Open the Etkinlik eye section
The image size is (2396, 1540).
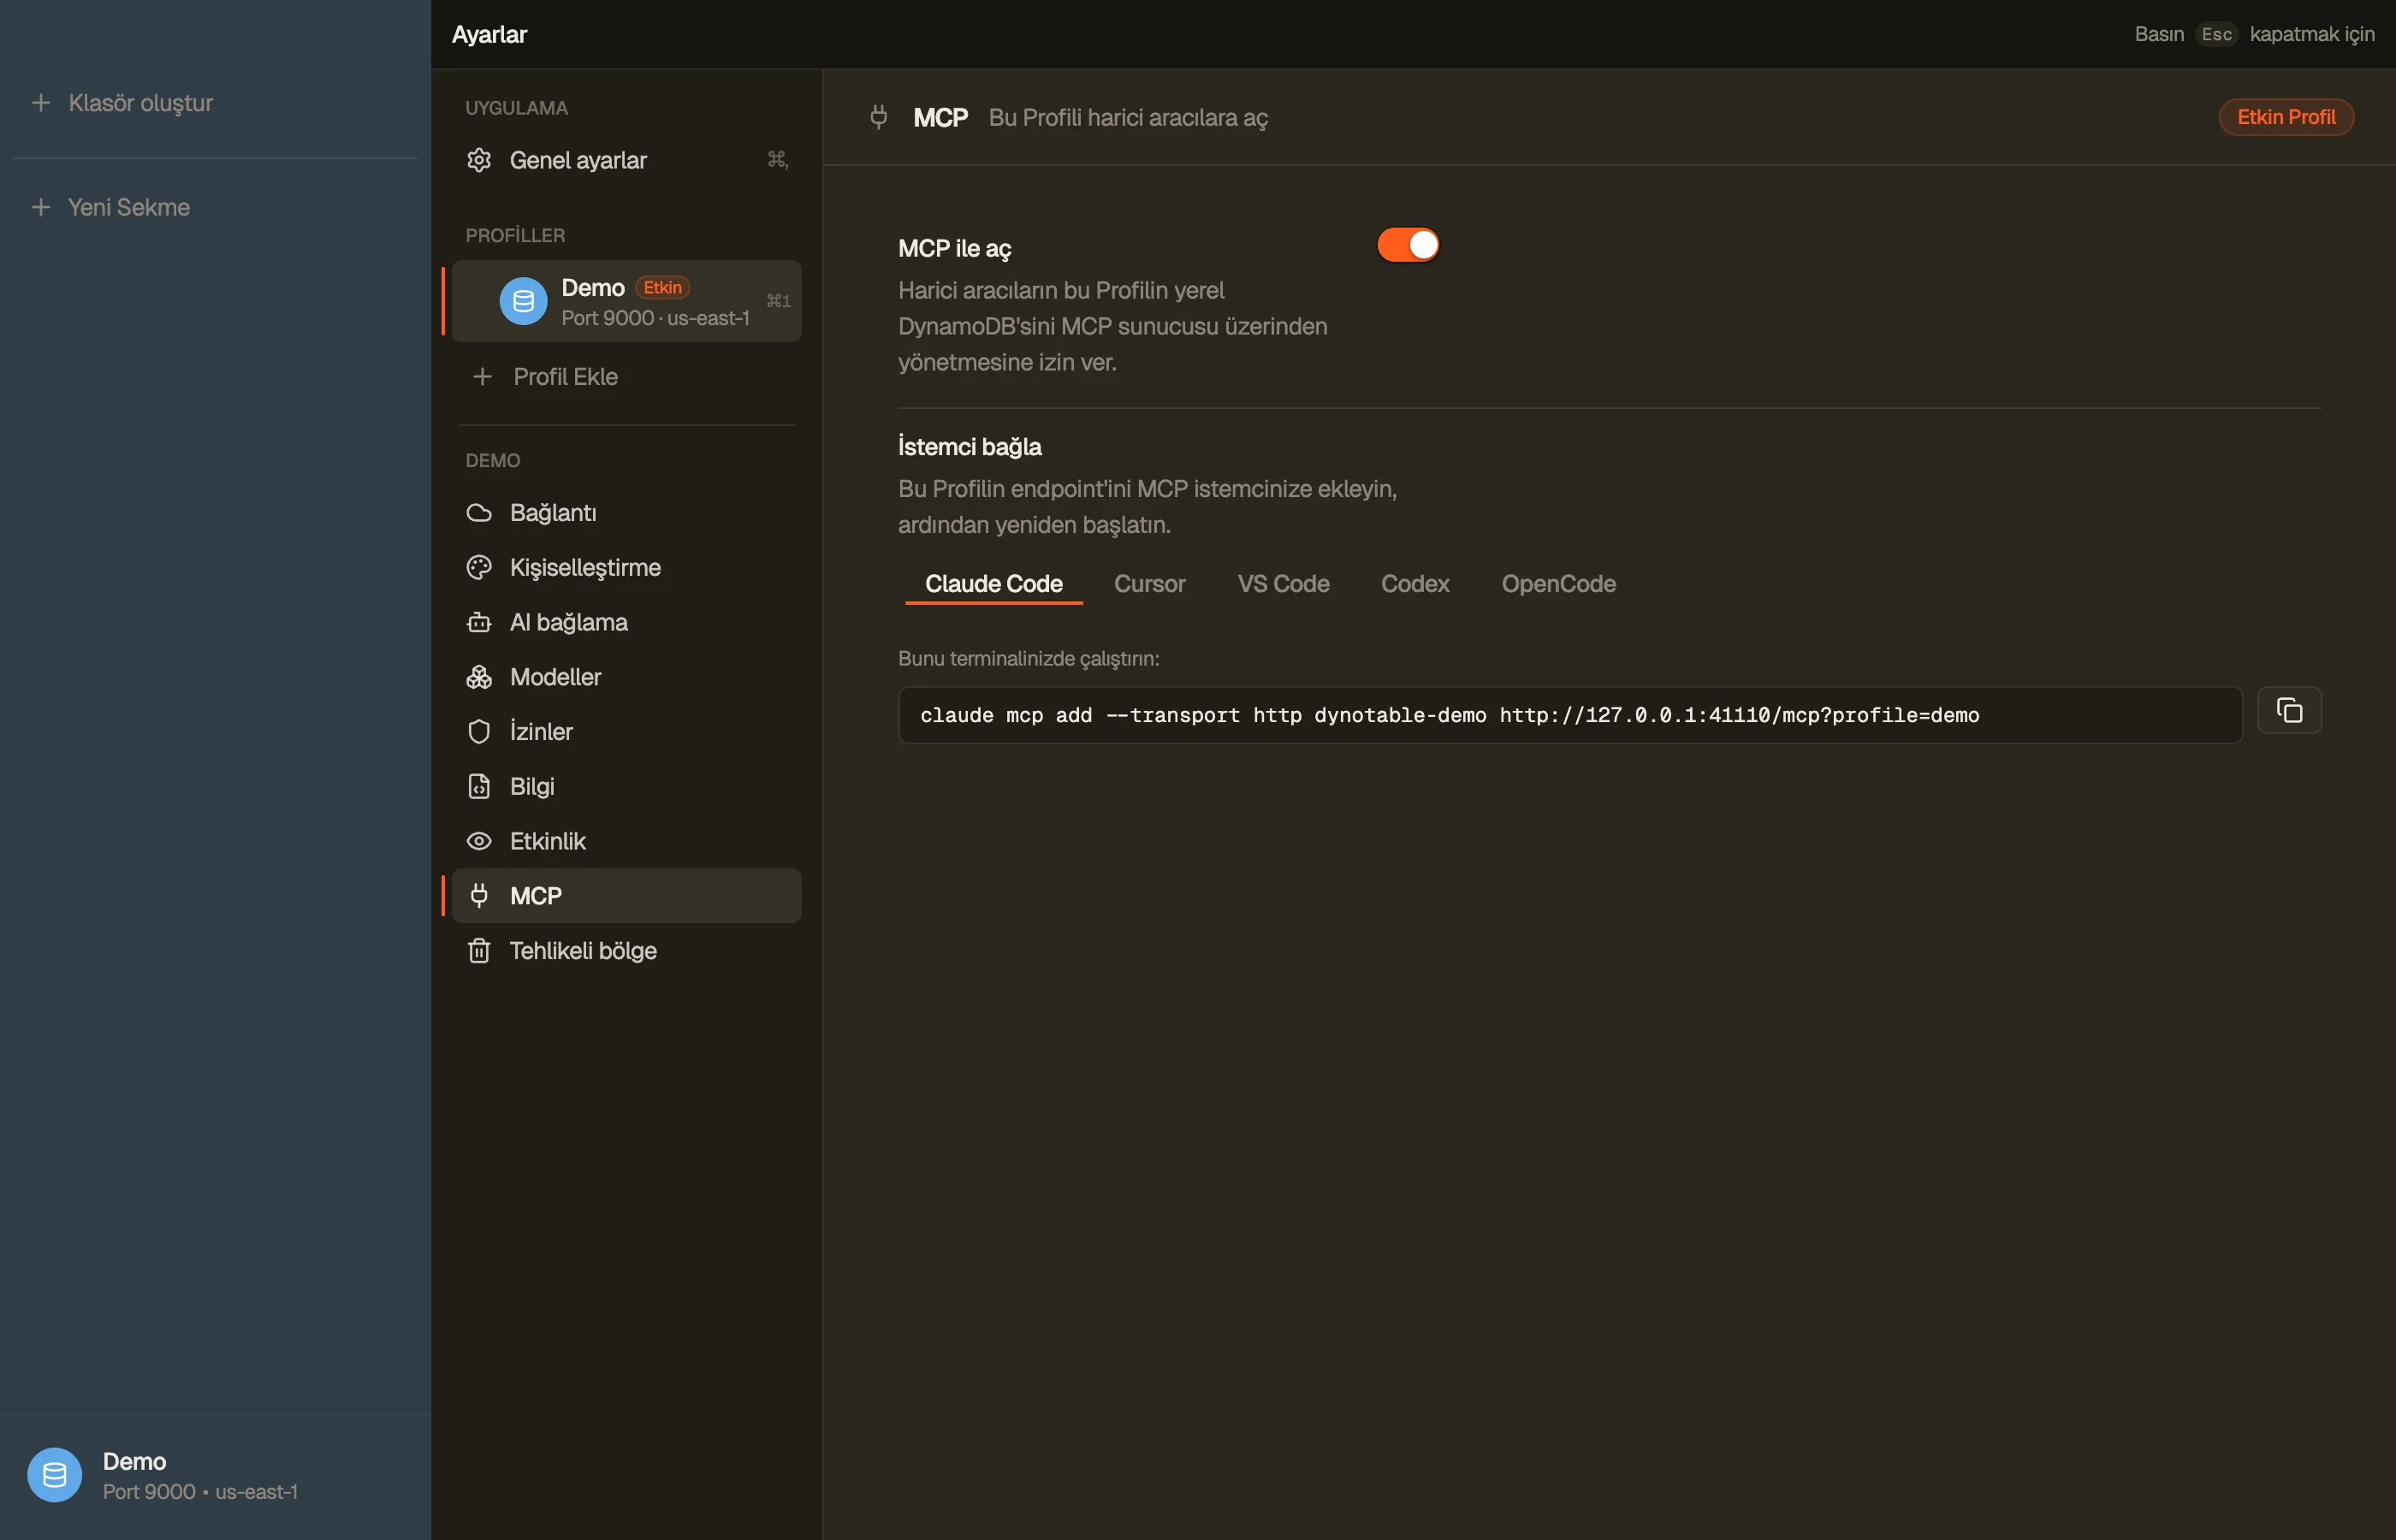[626, 841]
